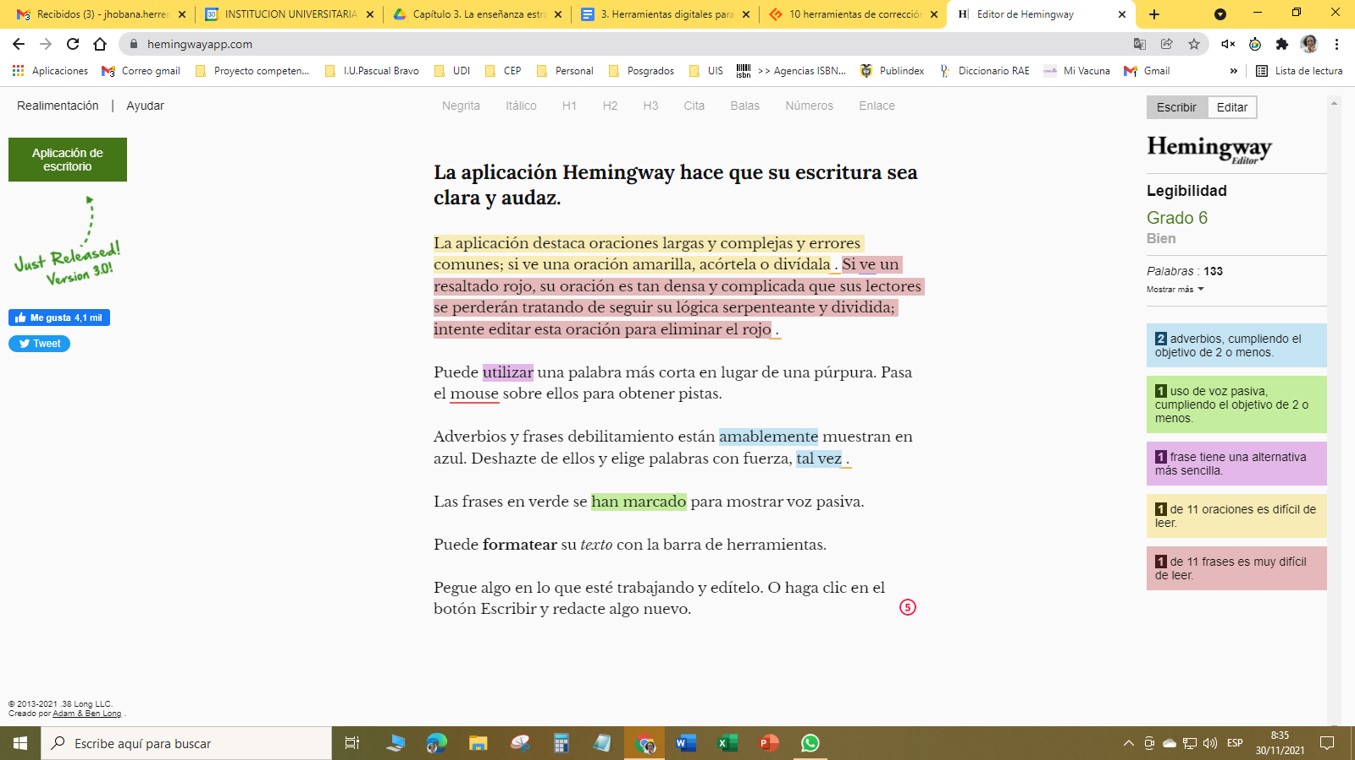This screenshot has height=760, width=1355.
Task: Show more bookmarks with the chevron
Action: pyautogui.click(x=1233, y=71)
